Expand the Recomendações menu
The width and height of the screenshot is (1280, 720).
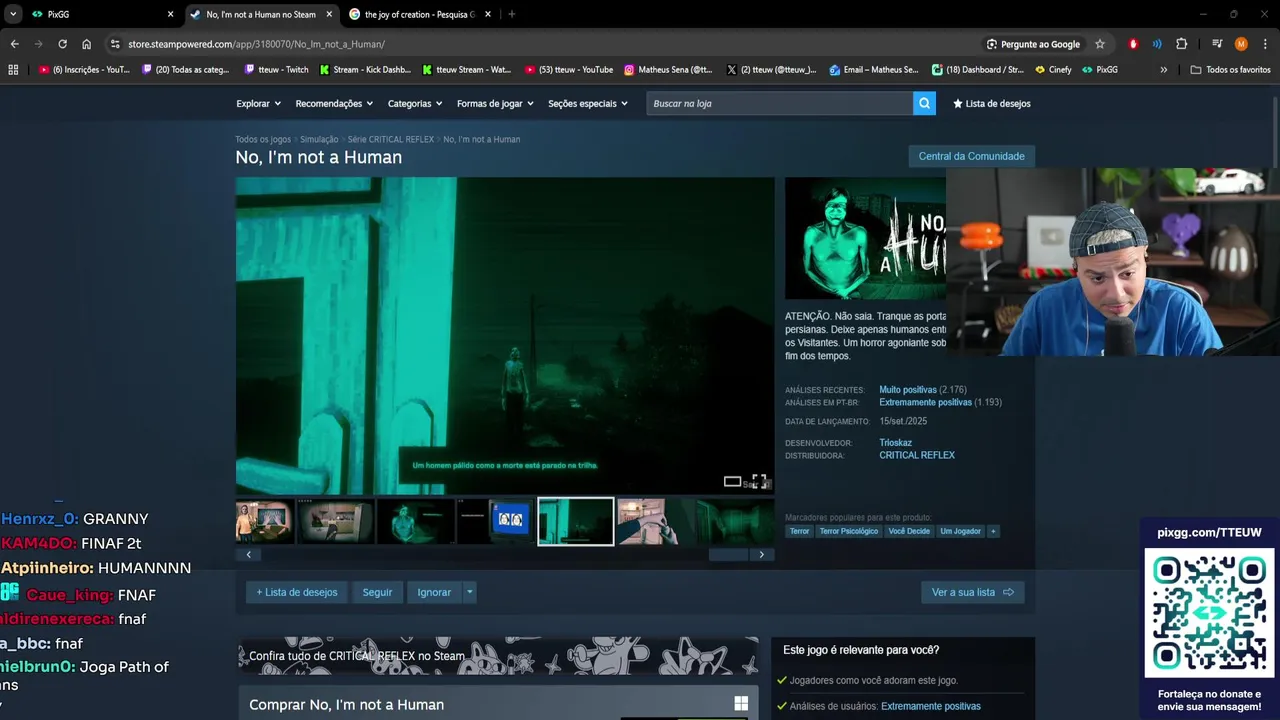(x=334, y=103)
